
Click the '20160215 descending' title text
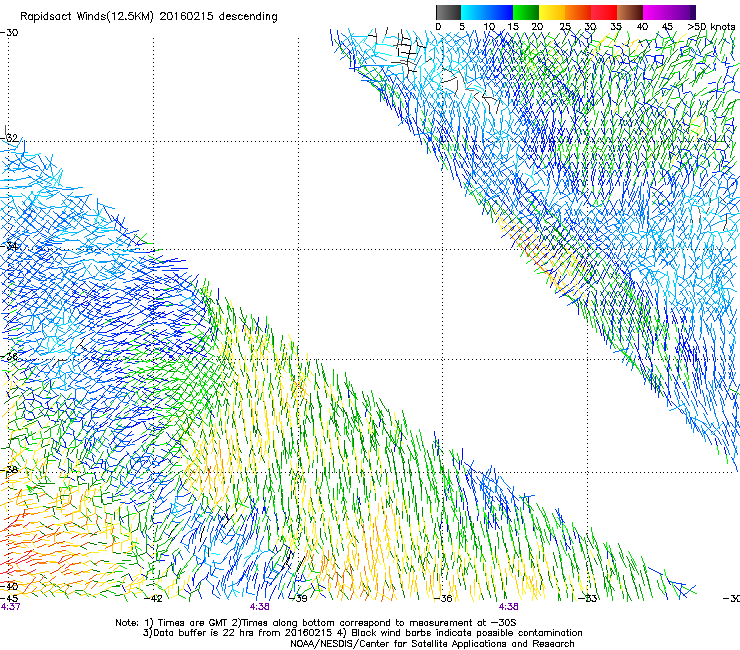tap(219, 17)
